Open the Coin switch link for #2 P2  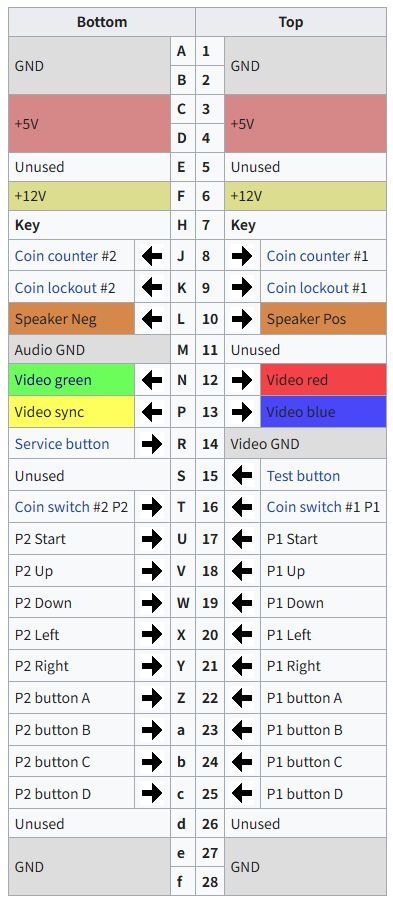pyautogui.click(x=52, y=507)
